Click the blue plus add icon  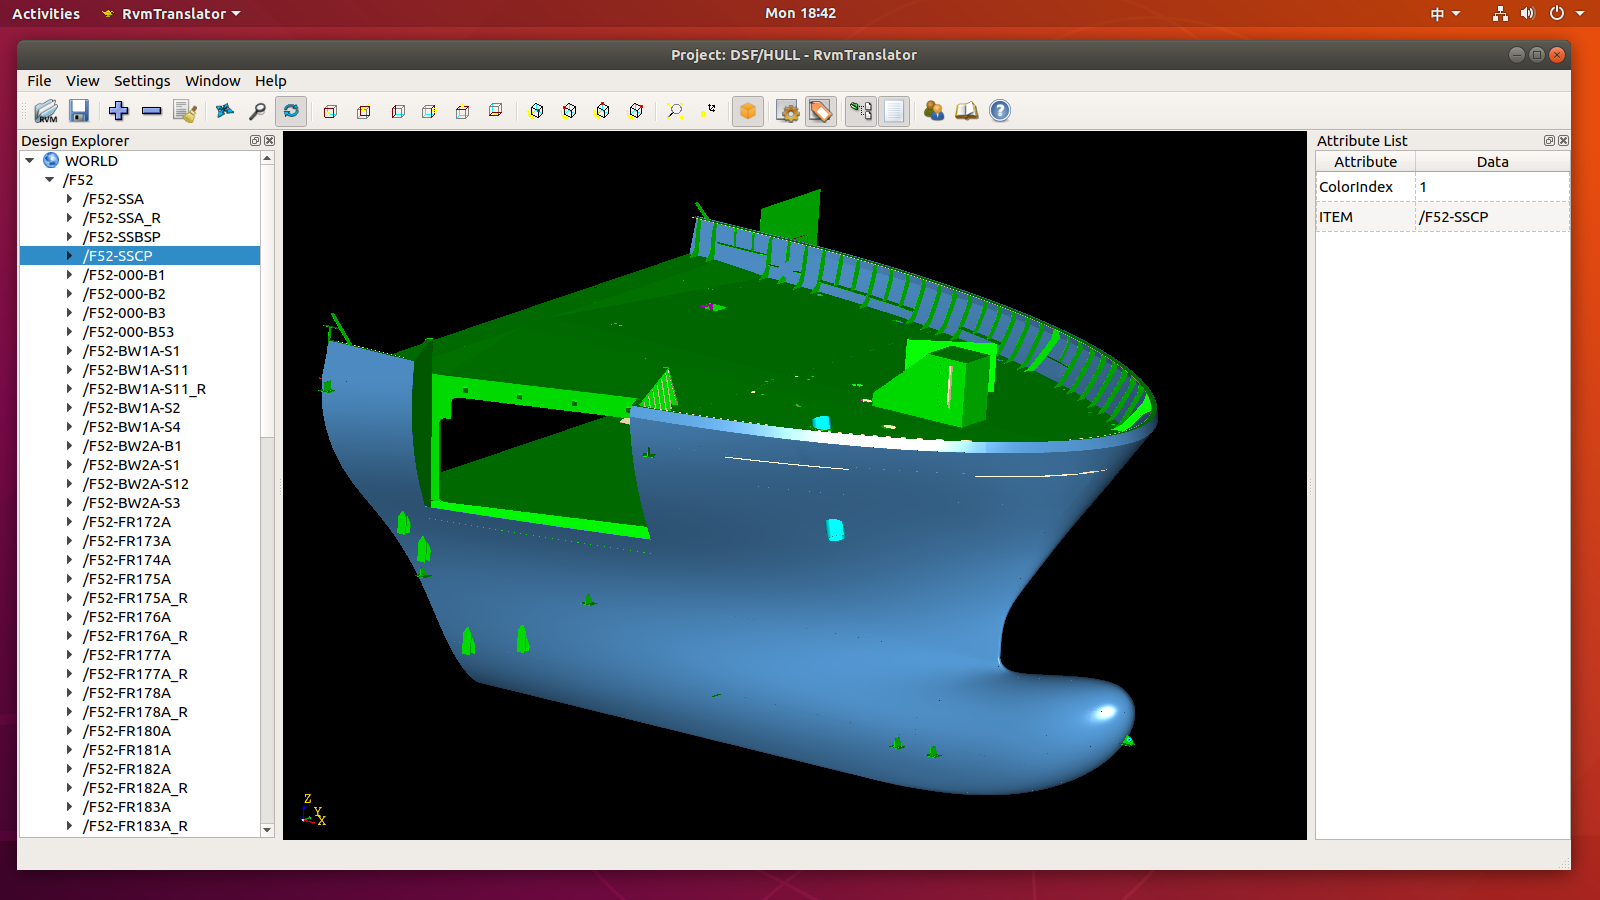point(119,111)
